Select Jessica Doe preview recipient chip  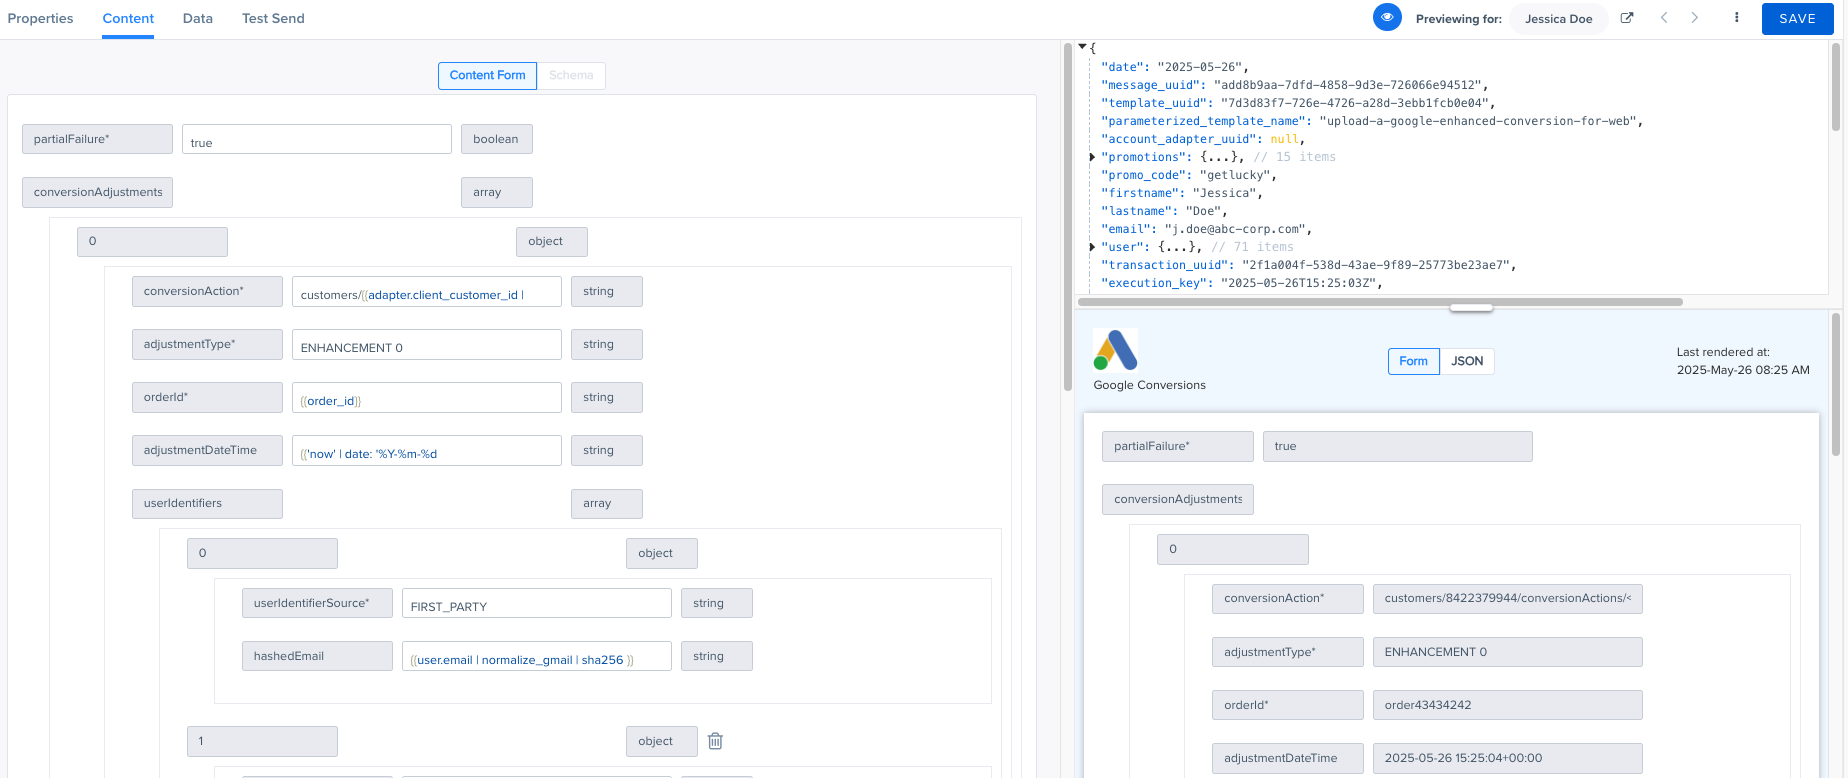(x=1559, y=18)
